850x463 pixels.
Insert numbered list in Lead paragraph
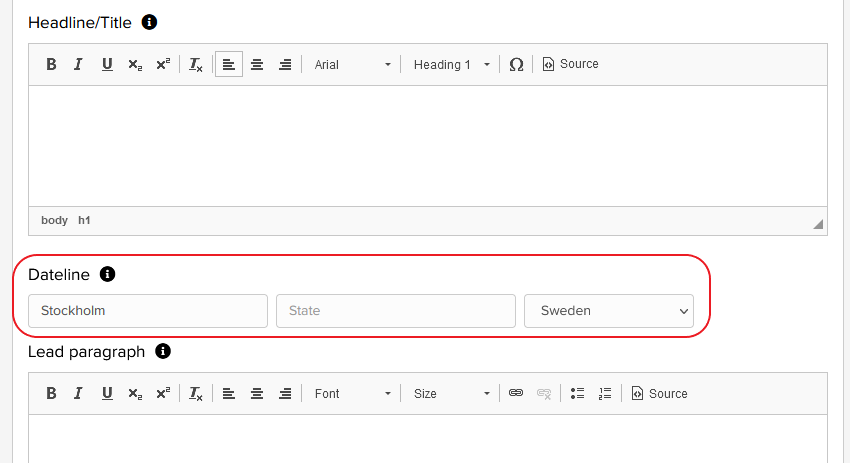[x=605, y=394]
